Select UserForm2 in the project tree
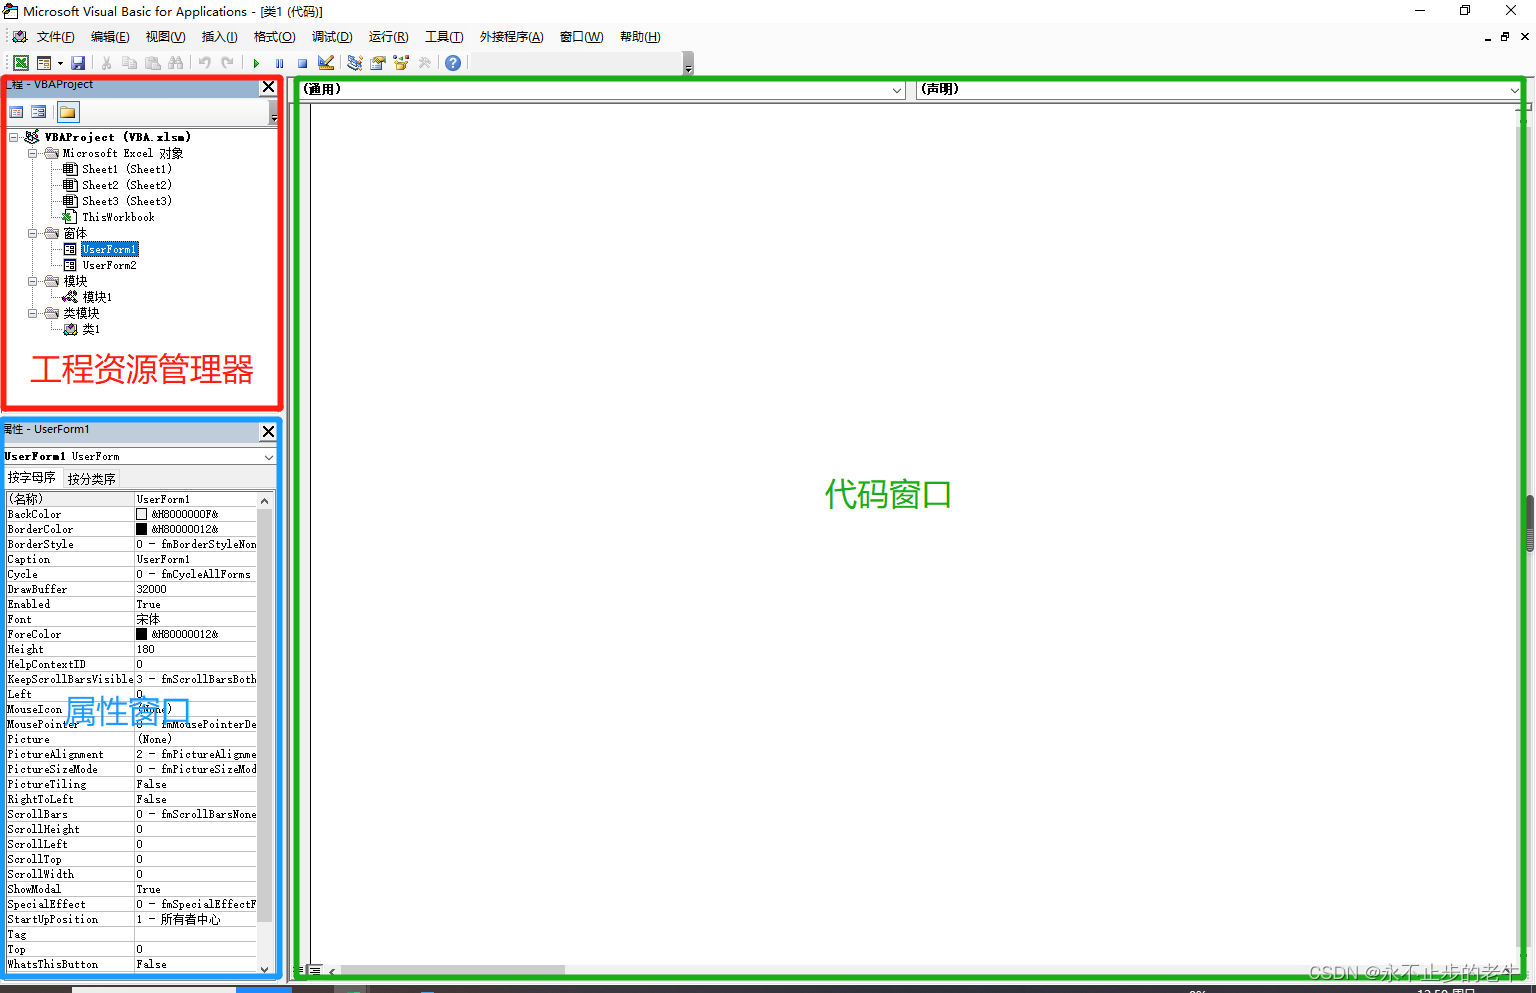The width and height of the screenshot is (1536, 993). click(109, 265)
